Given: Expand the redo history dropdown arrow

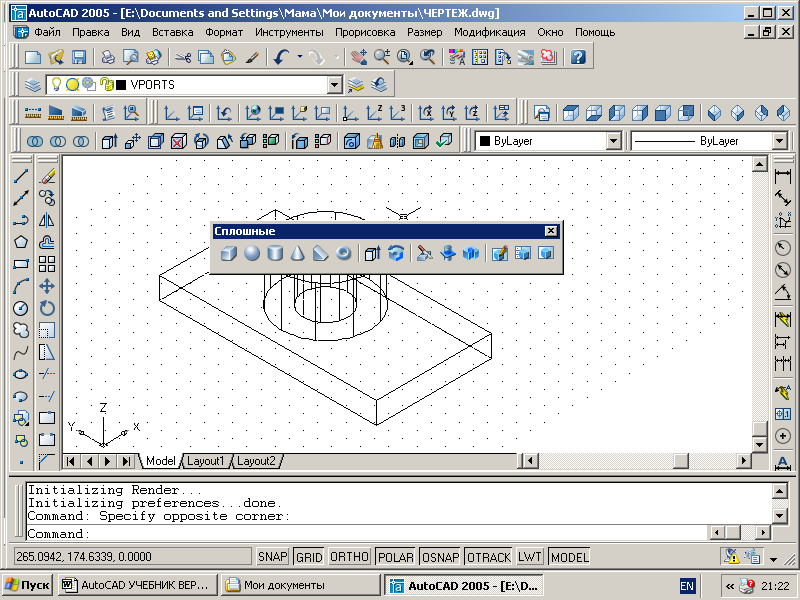Looking at the screenshot, I should [336, 57].
